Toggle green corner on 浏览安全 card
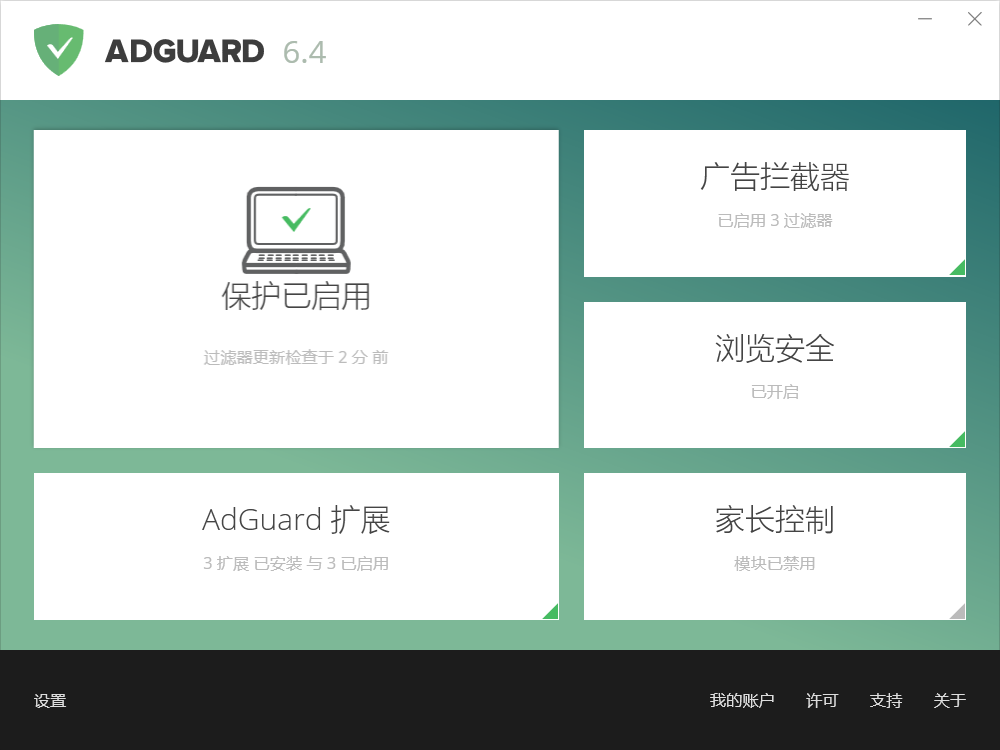Image resolution: width=1000 pixels, height=750 pixels. [957, 439]
